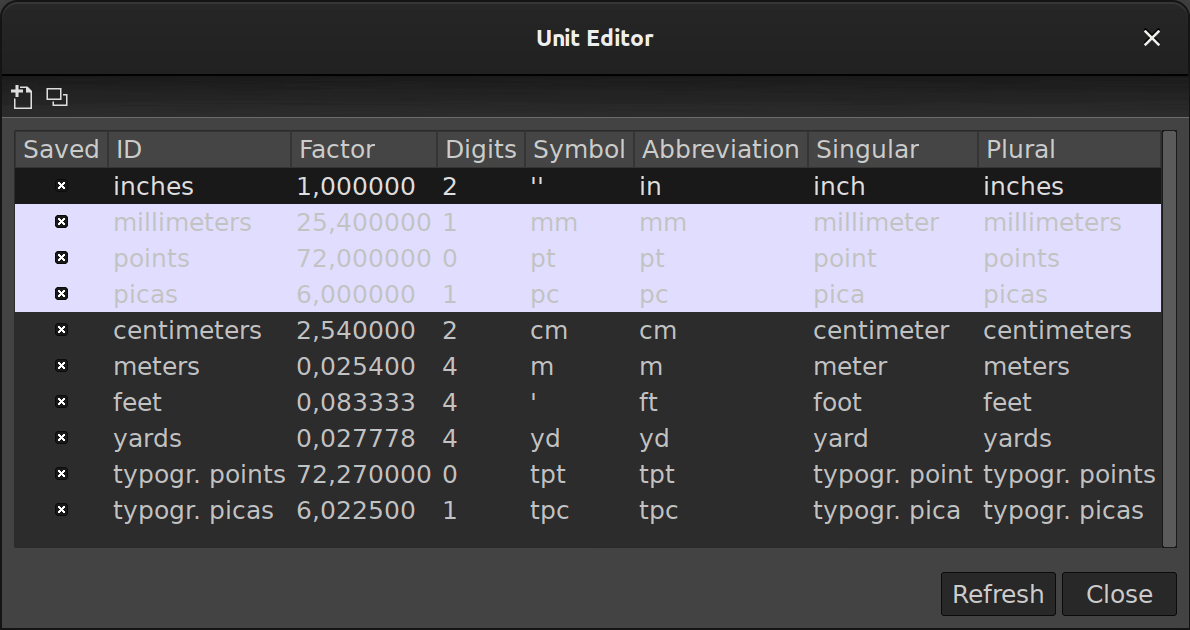This screenshot has height=630, width=1190.
Task: Toggle the Saved checkbox for feet
Action: pos(61,402)
